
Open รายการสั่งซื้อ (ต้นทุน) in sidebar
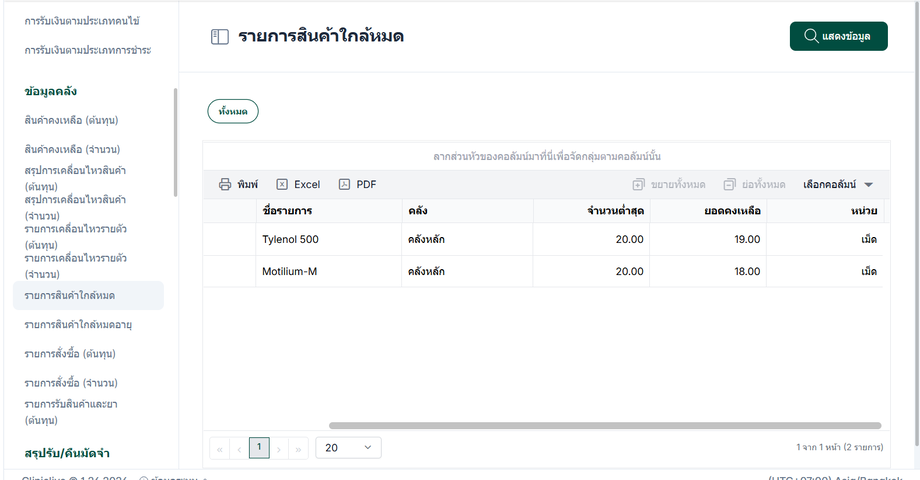(x=70, y=354)
